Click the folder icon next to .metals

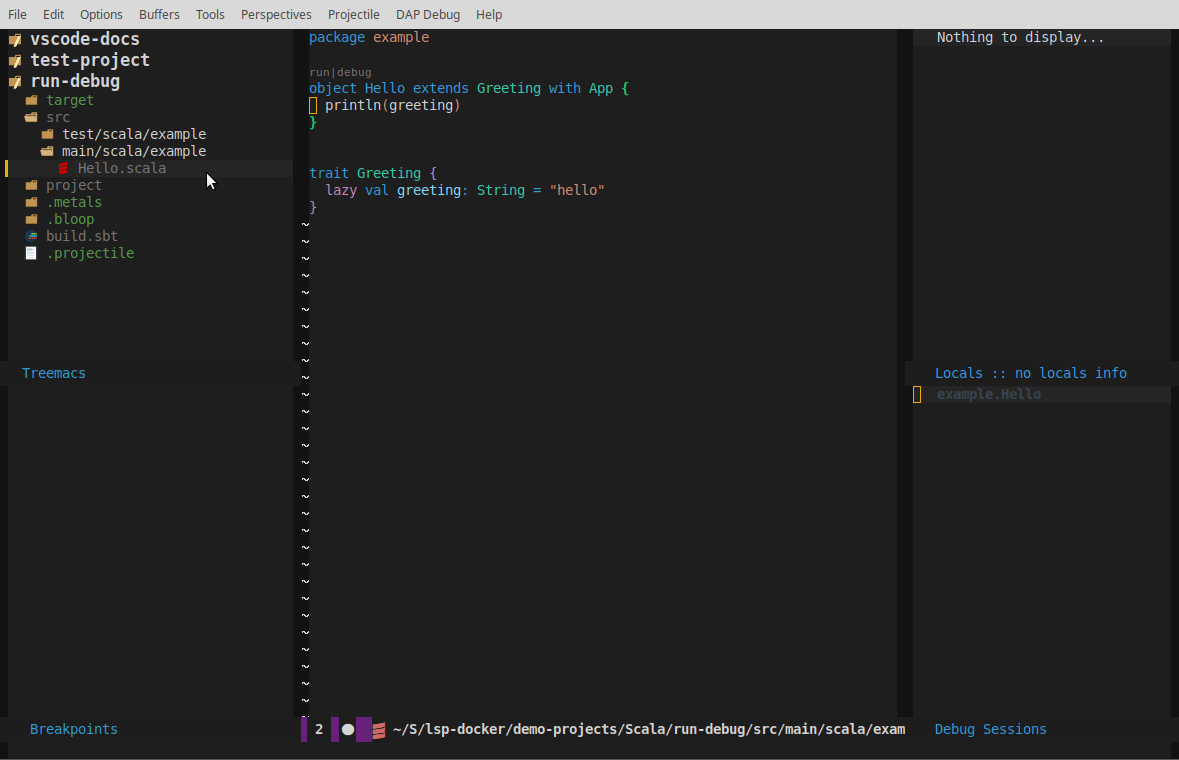click(x=30, y=202)
